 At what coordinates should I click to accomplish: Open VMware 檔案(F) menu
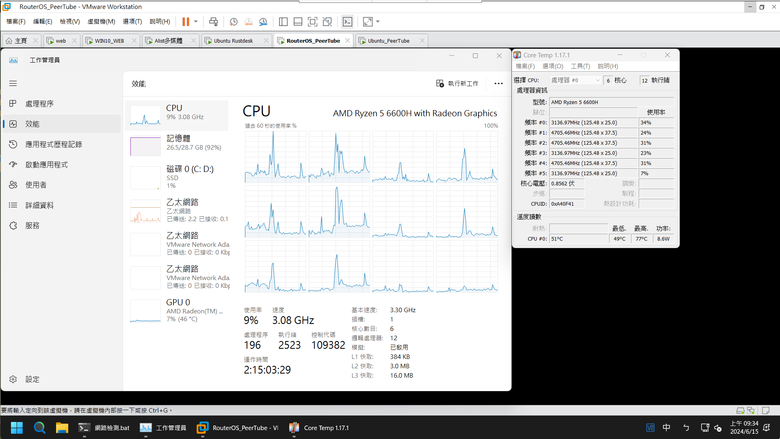15,21
